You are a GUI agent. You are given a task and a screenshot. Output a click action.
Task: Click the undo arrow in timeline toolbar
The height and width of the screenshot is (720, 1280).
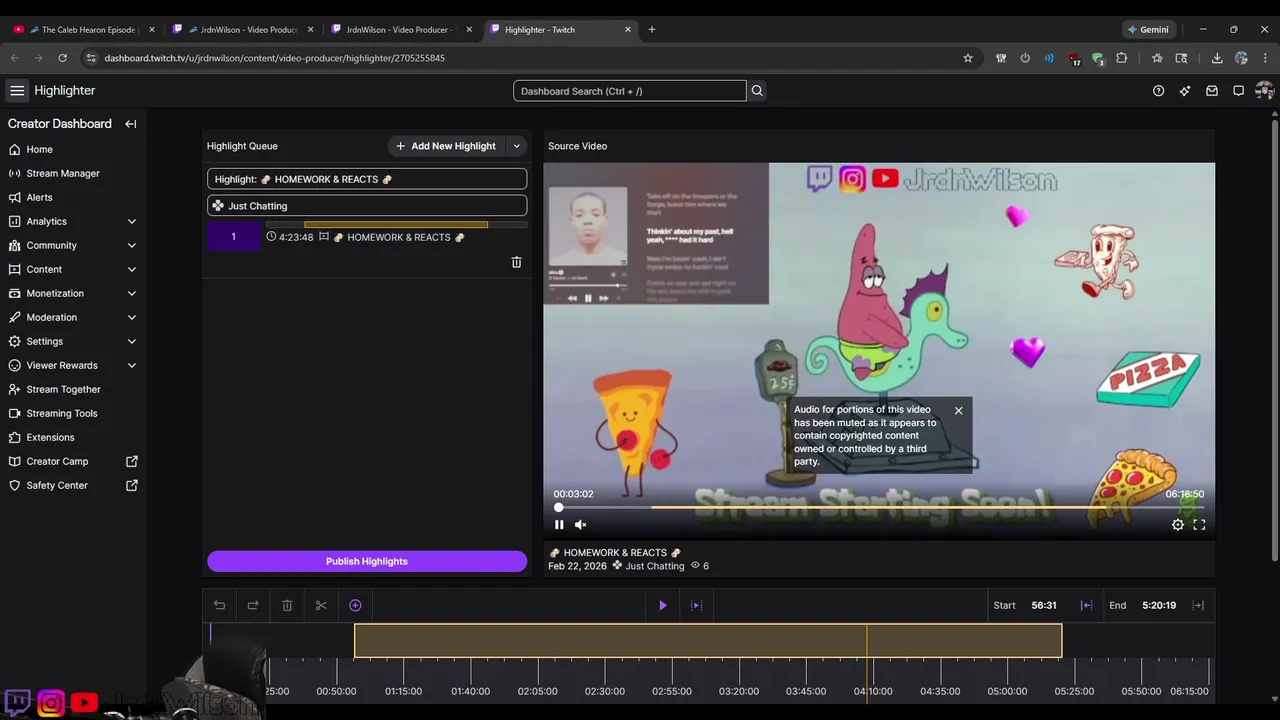[x=220, y=605]
